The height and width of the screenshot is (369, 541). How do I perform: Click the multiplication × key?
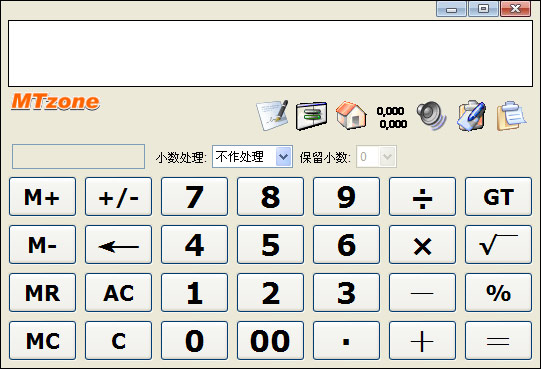coord(422,245)
